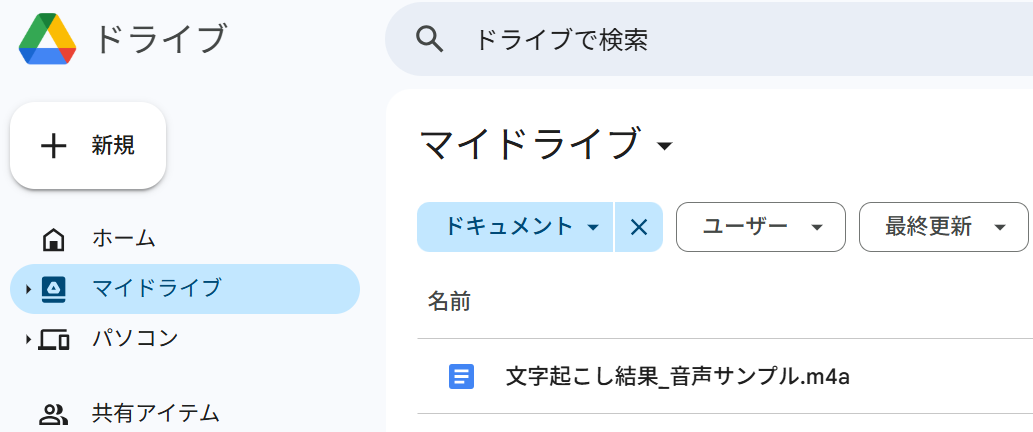The height and width of the screenshot is (432, 1033).
Task: Expand the マイドライブ tree arrow in sidebar
Action: coord(29,290)
